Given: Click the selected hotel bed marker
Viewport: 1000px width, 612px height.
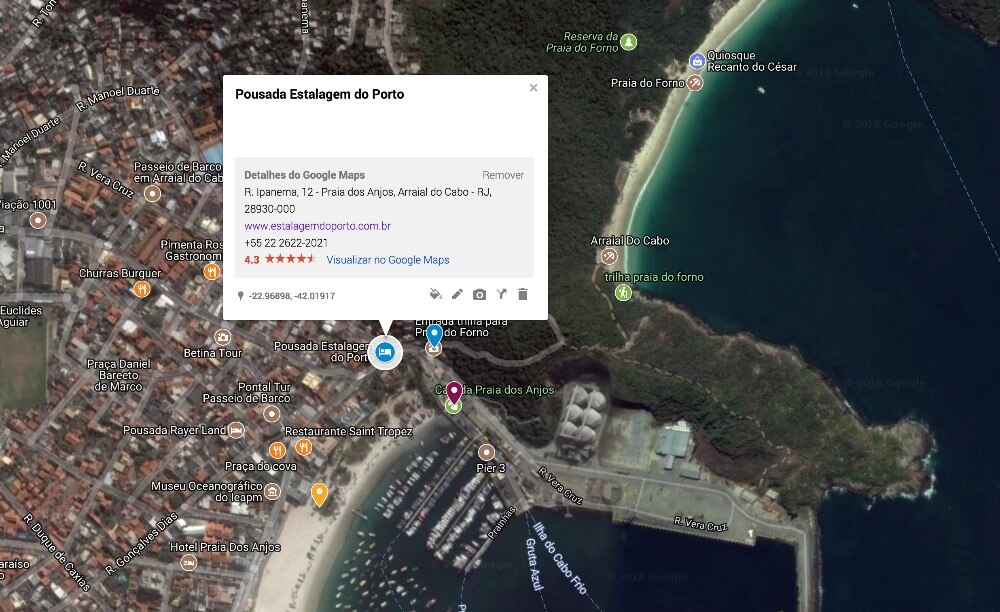Looking at the screenshot, I should 385,352.
